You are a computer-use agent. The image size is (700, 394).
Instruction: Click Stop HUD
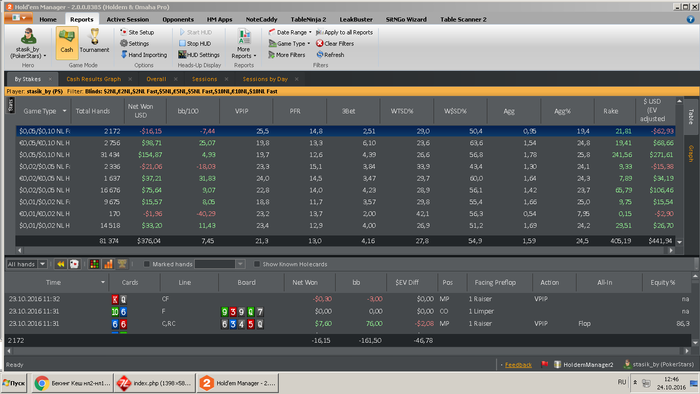coord(195,43)
